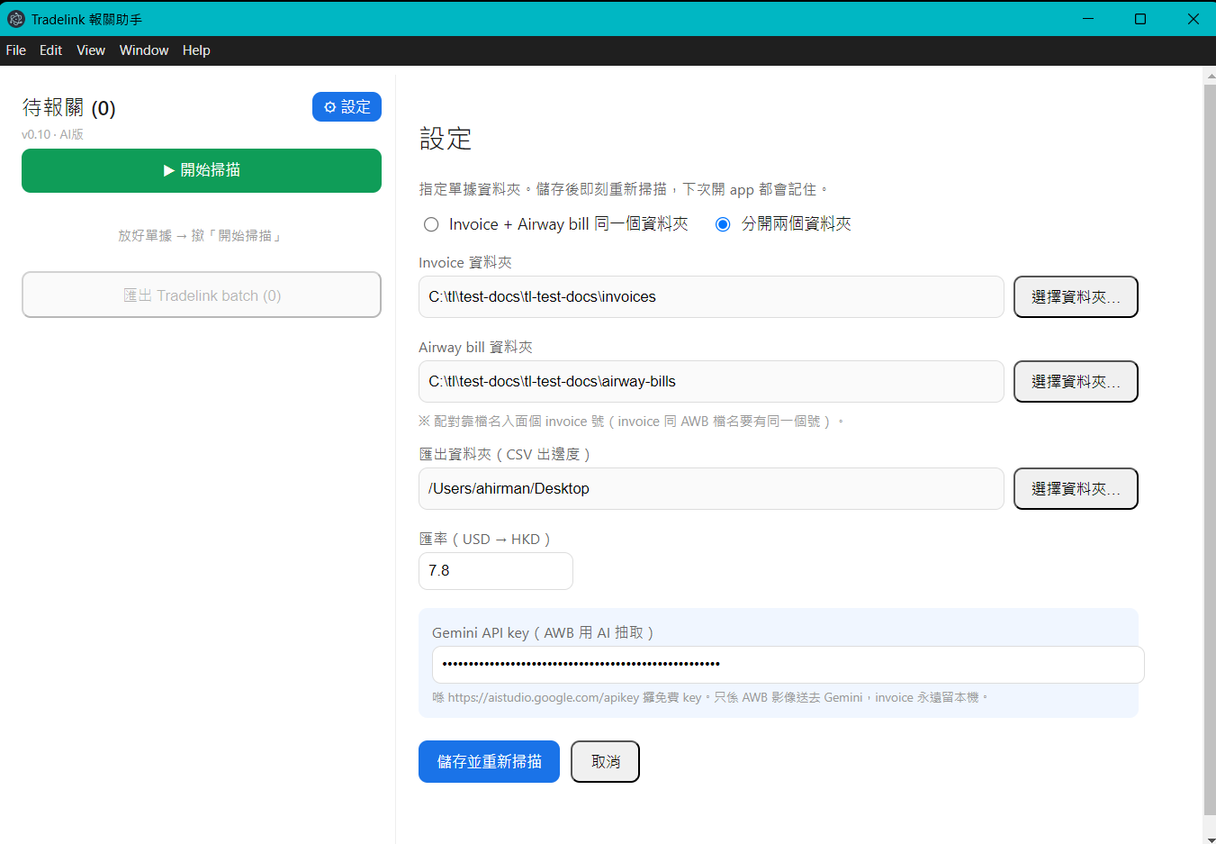This screenshot has width=1216, height=844.
Task: Save settings with 儲存並重新掃描 button
Action: click(x=489, y=762)
